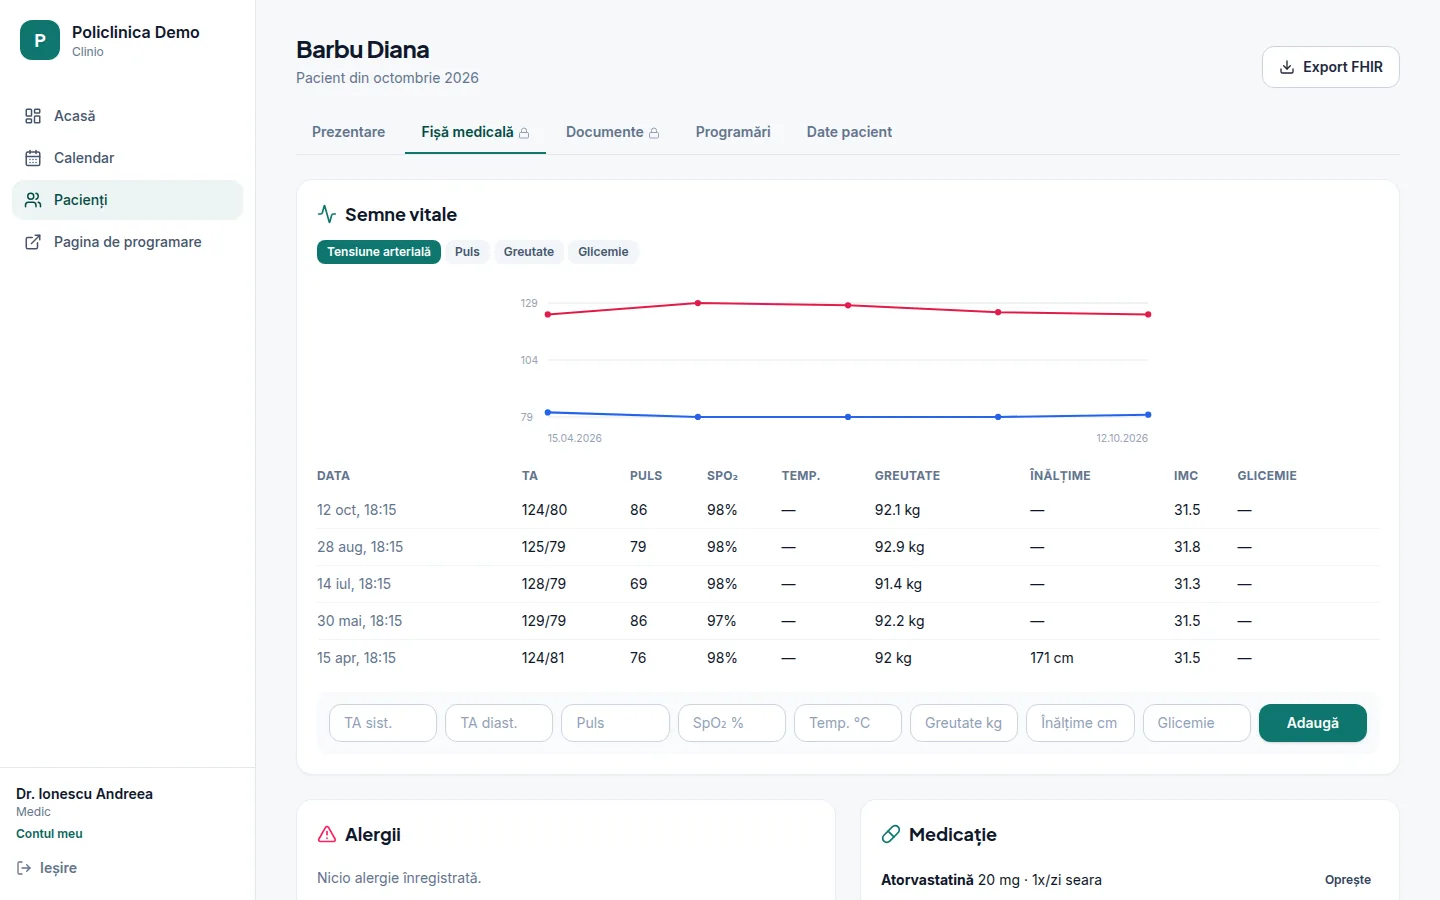Open the Contul meu link
This screenshot has width=1440, height=900.
[49, 834]
